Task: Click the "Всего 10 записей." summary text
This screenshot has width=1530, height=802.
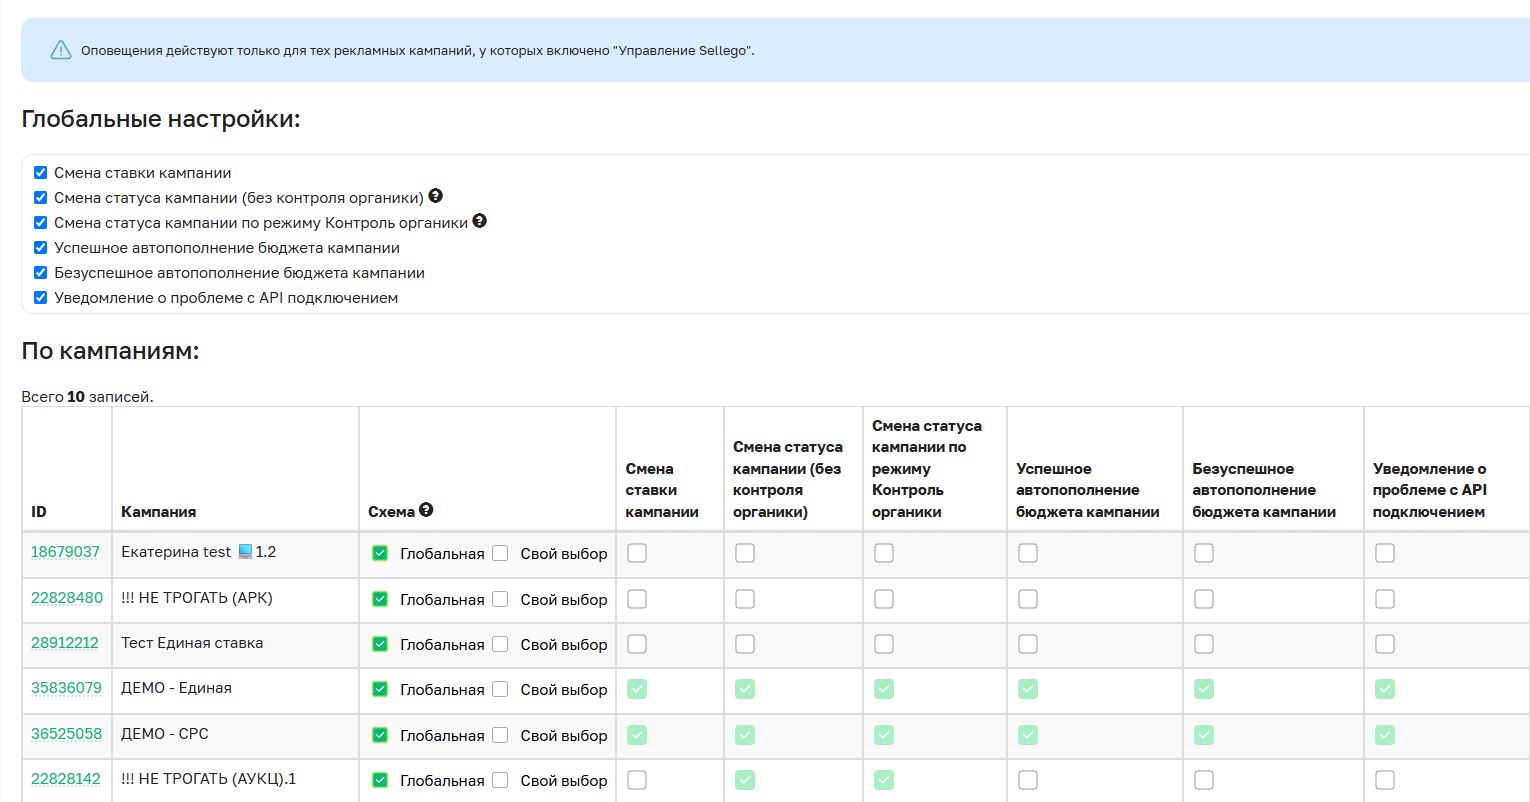Action: [x=88, y=397]
